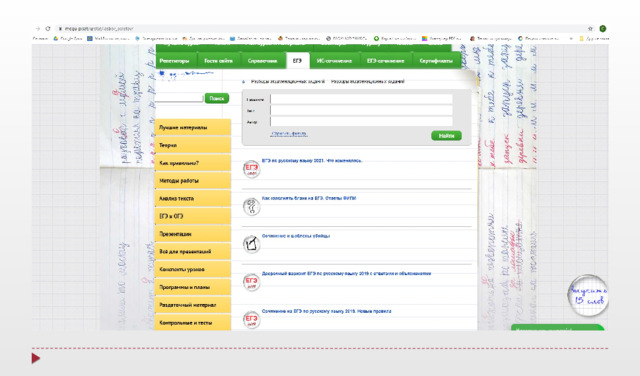Select Все для презентаций sidebar item

pos(193,251)
